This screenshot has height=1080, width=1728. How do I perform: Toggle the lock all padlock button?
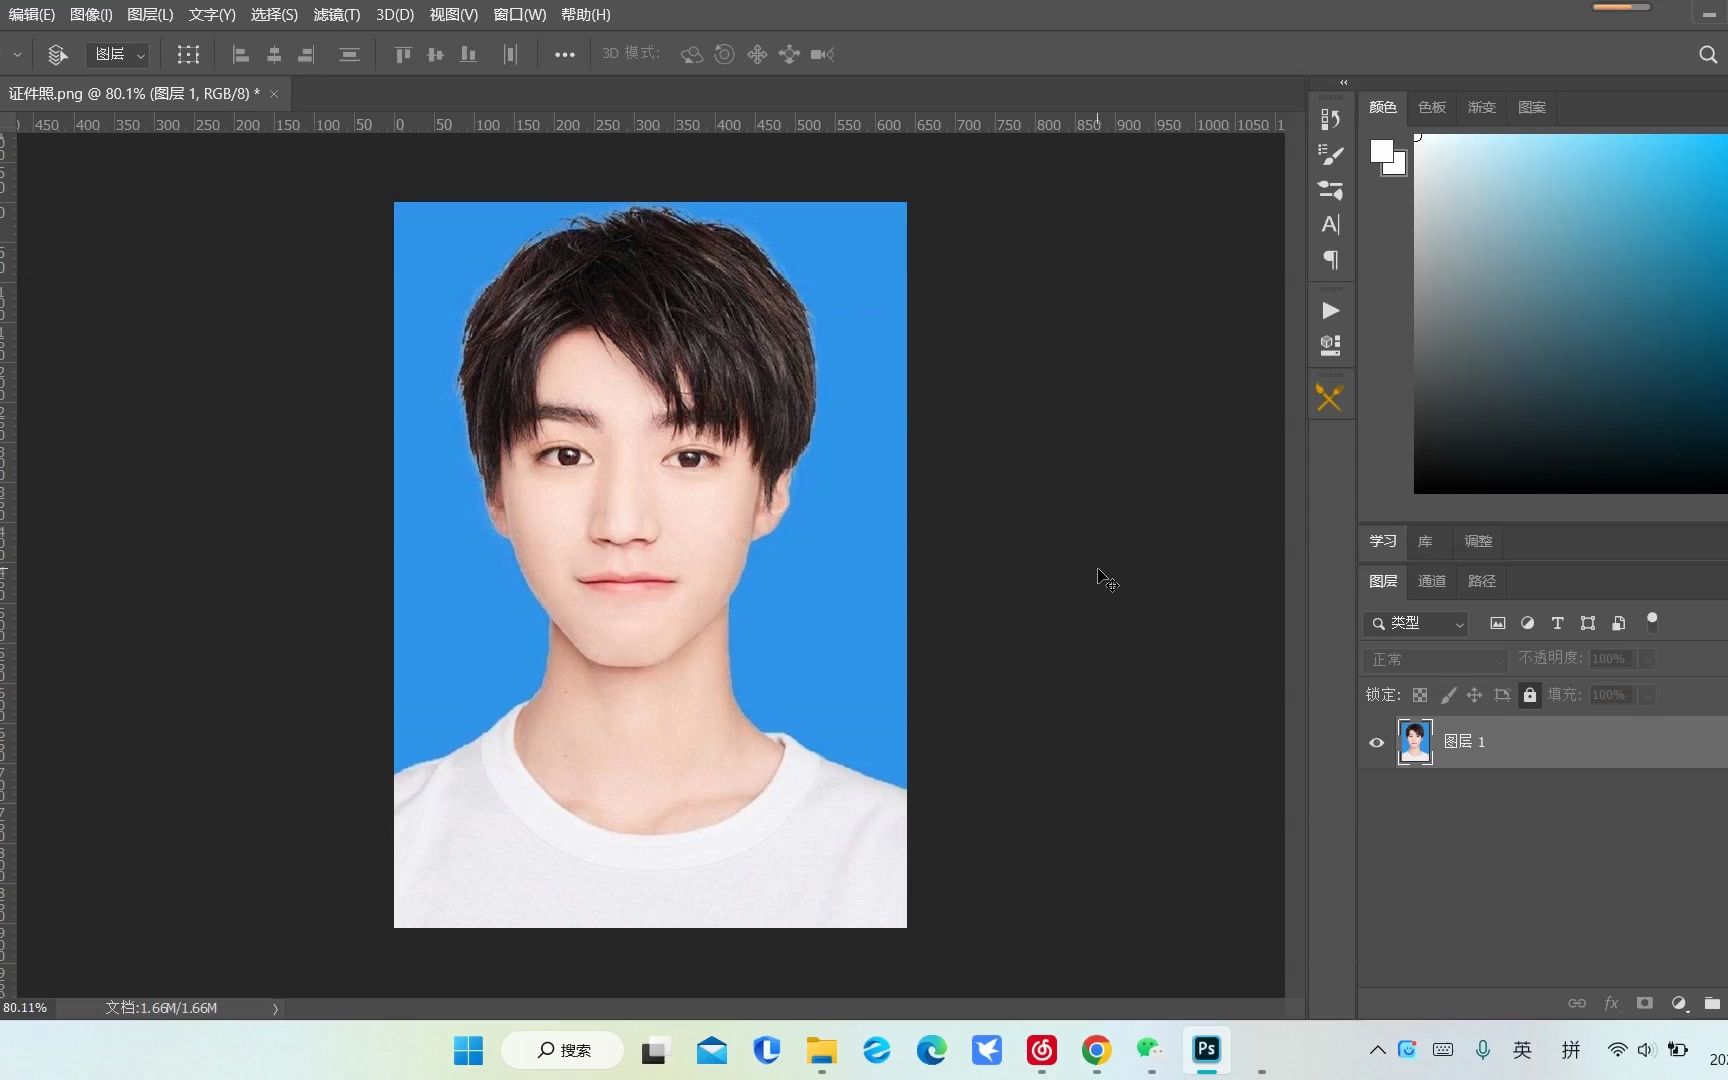(1529, 695)
